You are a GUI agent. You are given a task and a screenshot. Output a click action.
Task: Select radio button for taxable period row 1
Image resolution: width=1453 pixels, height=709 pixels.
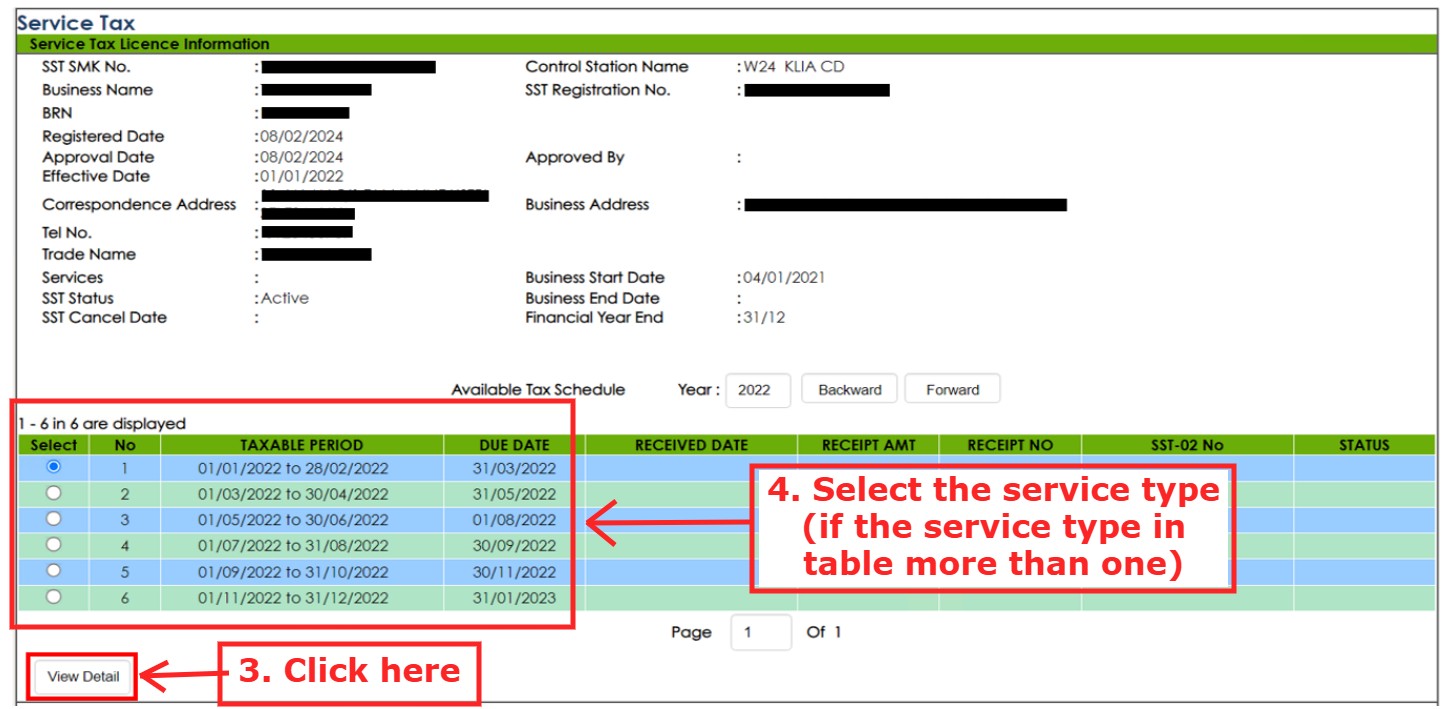(x=54, y=467)
